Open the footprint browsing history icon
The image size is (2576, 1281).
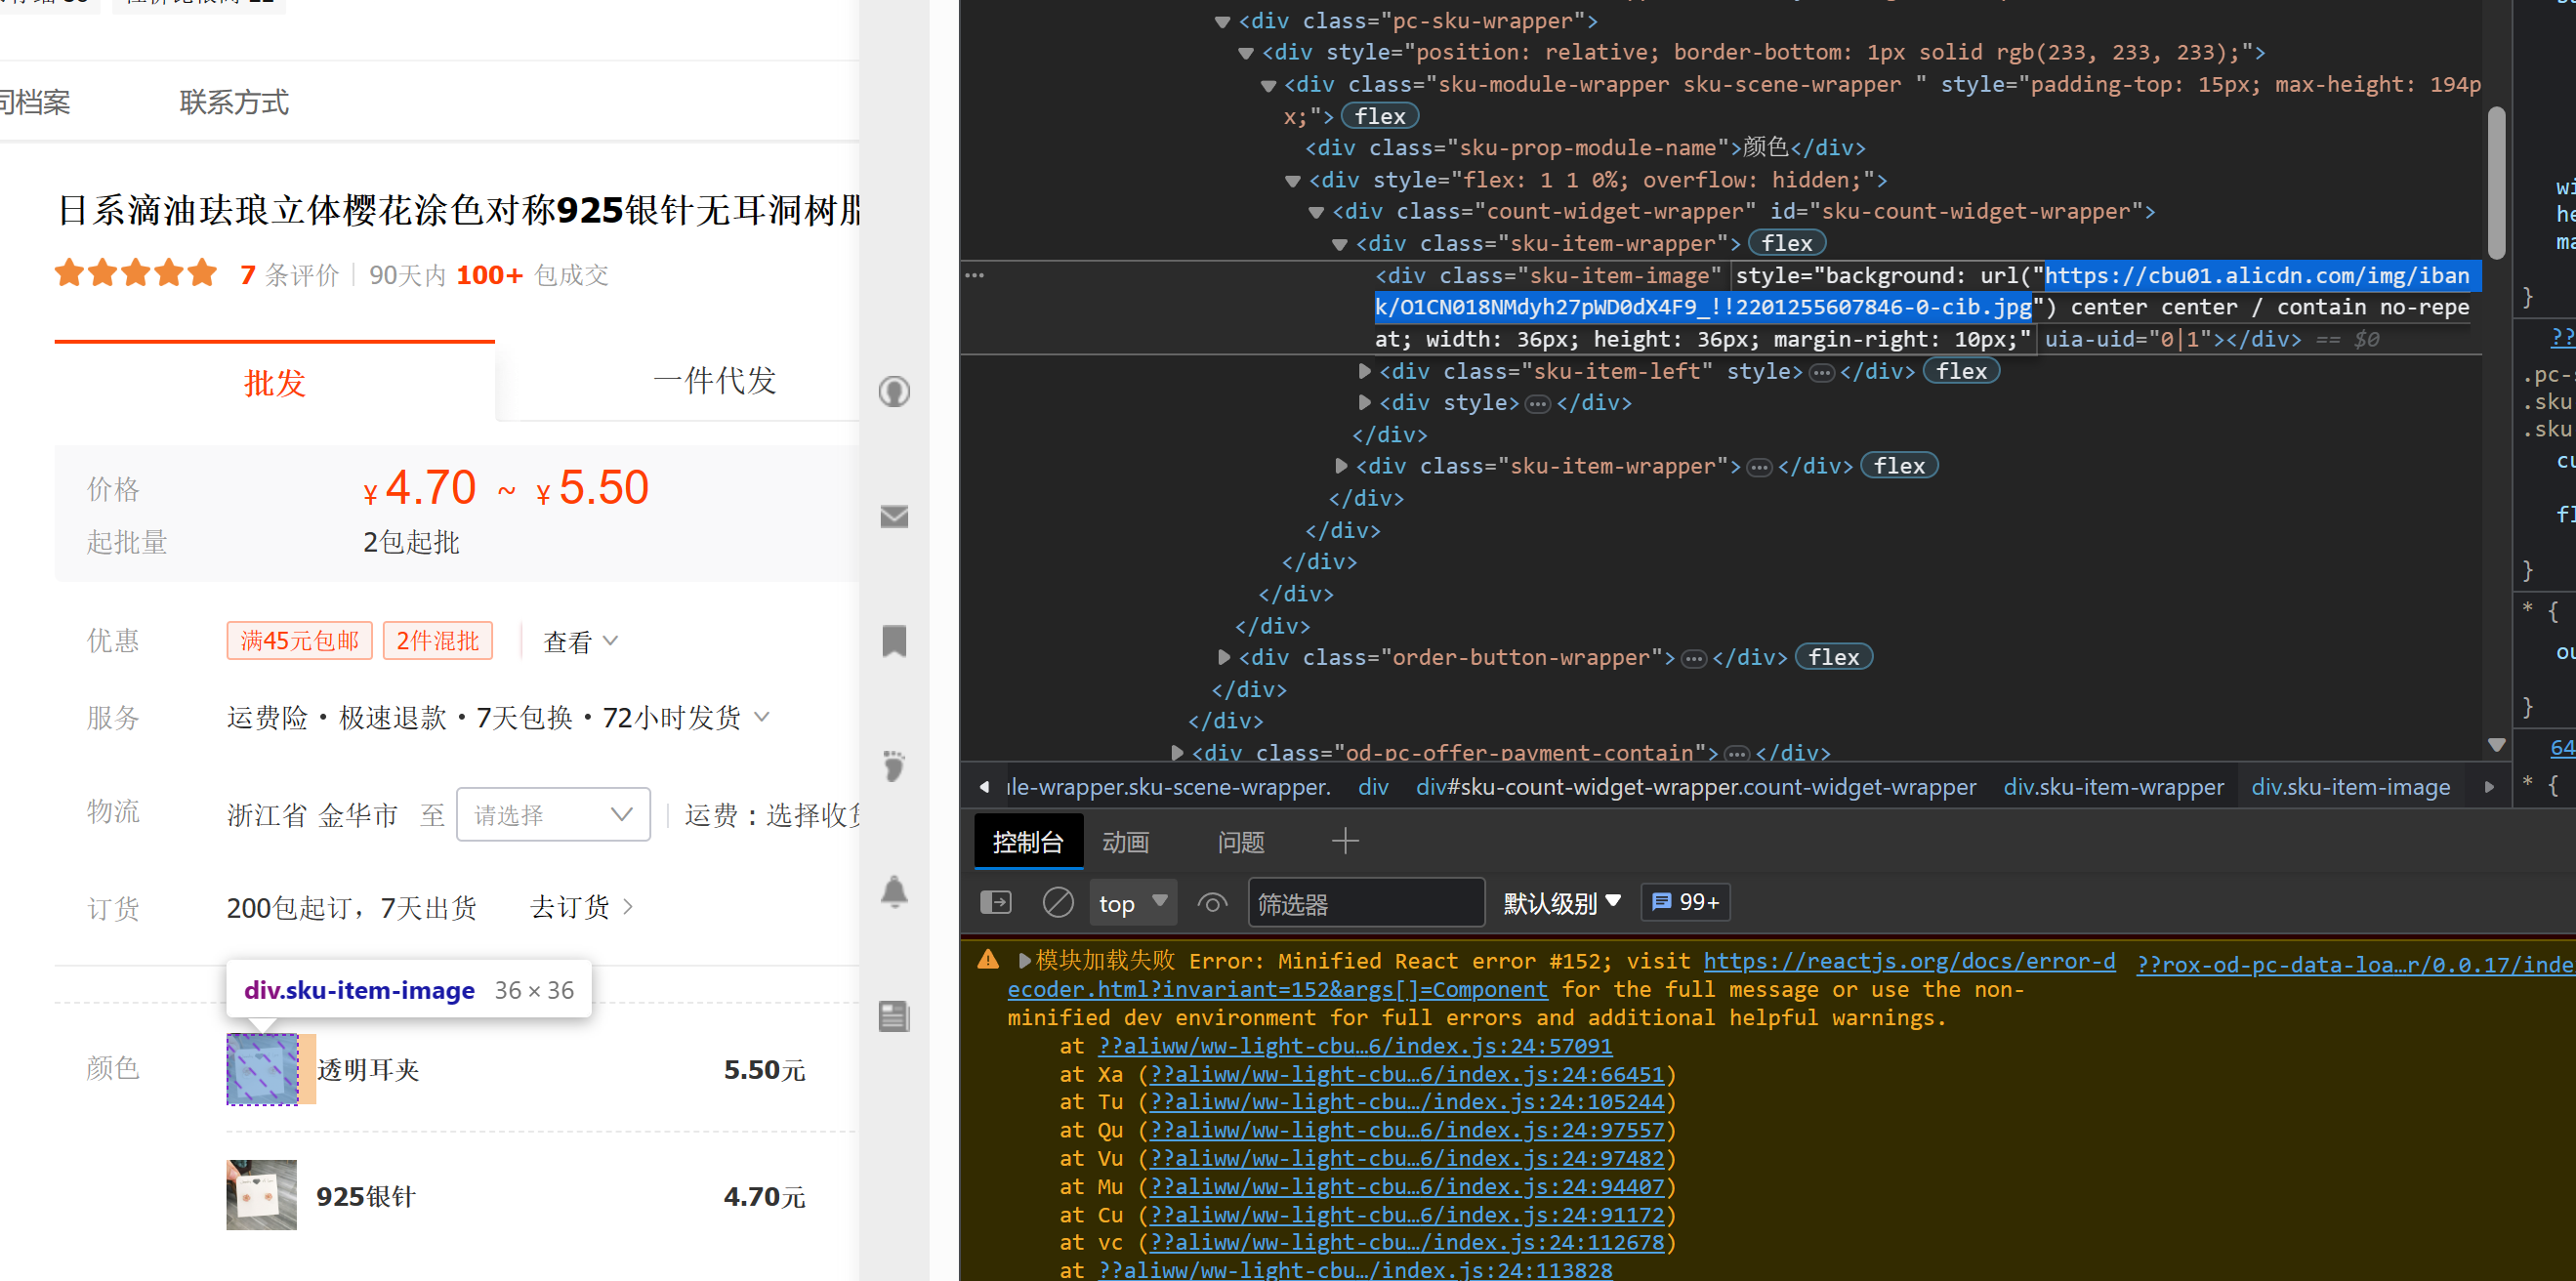click(x=894, y=766)
